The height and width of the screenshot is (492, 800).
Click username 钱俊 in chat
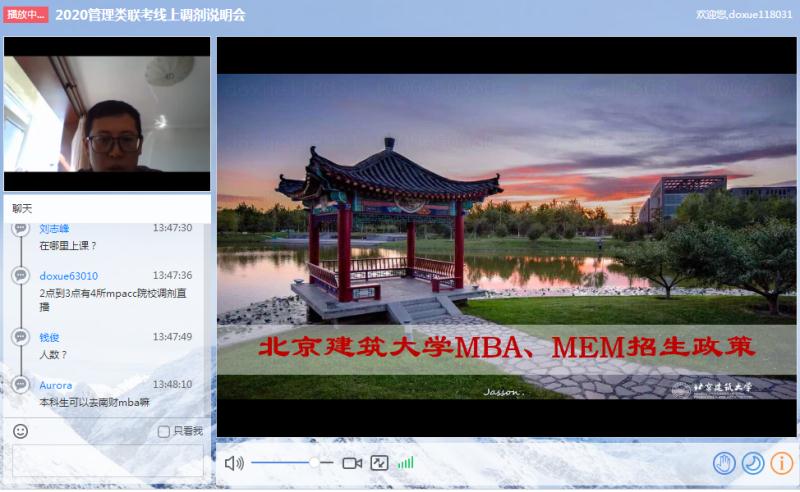pyautogui.click(x=49, y=337)
